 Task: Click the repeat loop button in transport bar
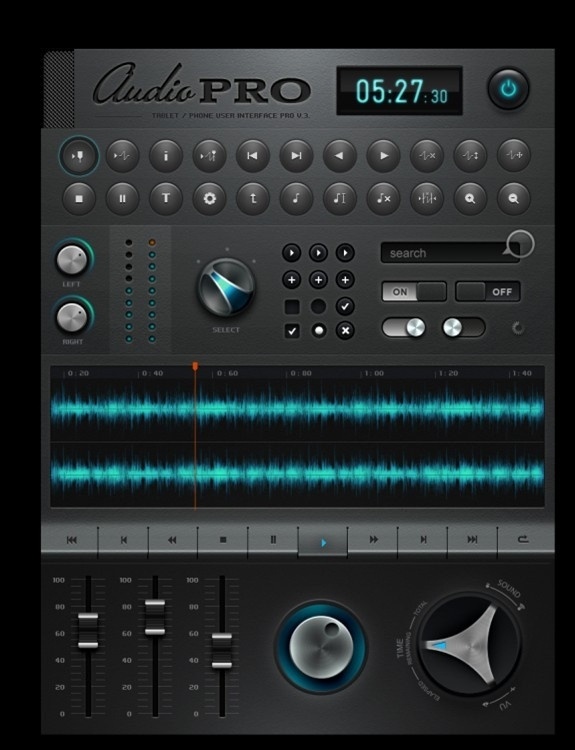pos(523,540)
